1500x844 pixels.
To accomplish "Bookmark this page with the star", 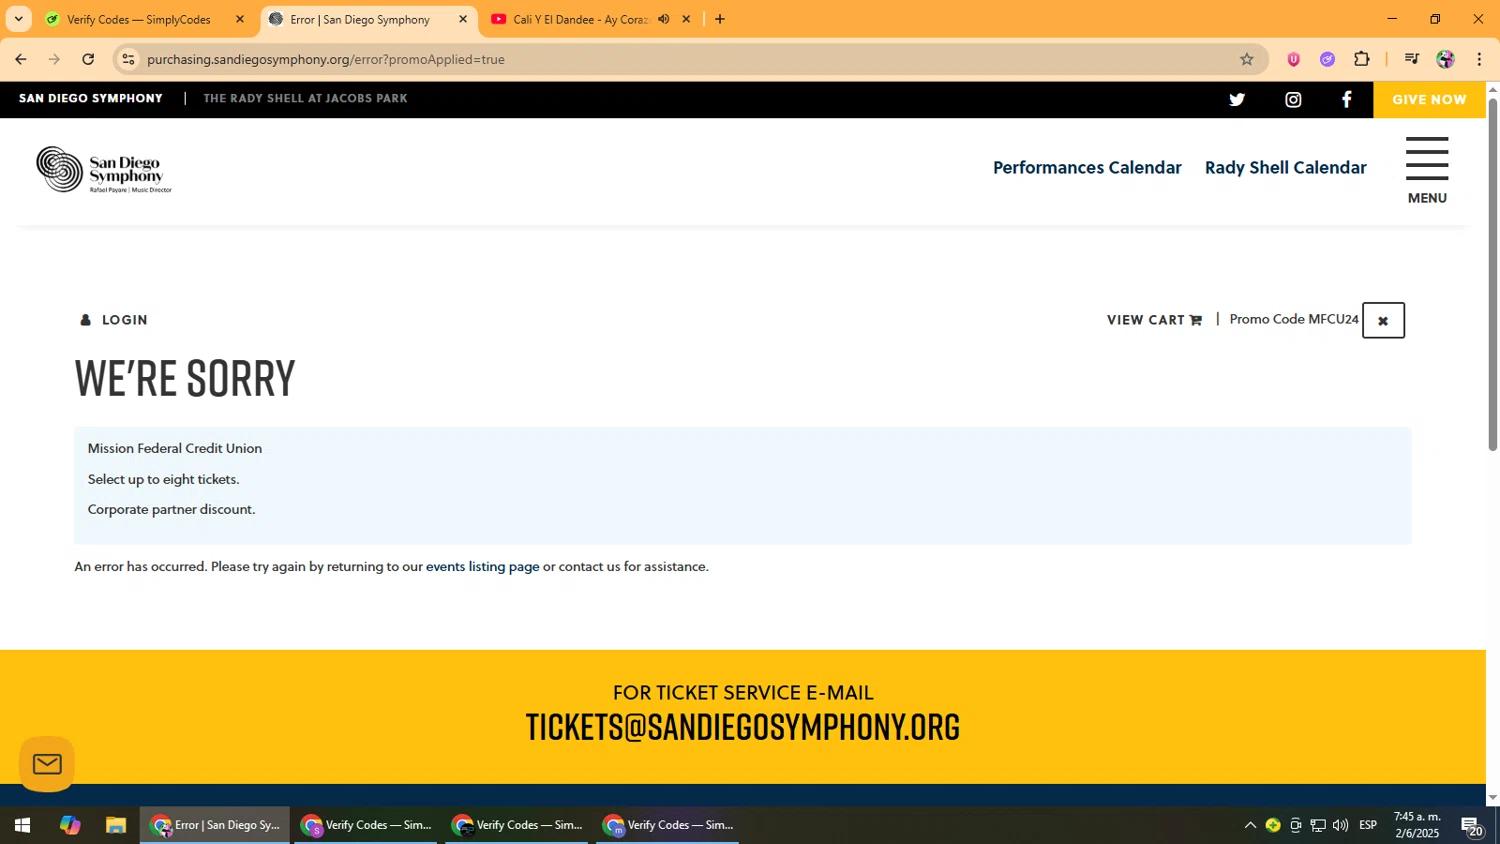I will [1246, 59].
